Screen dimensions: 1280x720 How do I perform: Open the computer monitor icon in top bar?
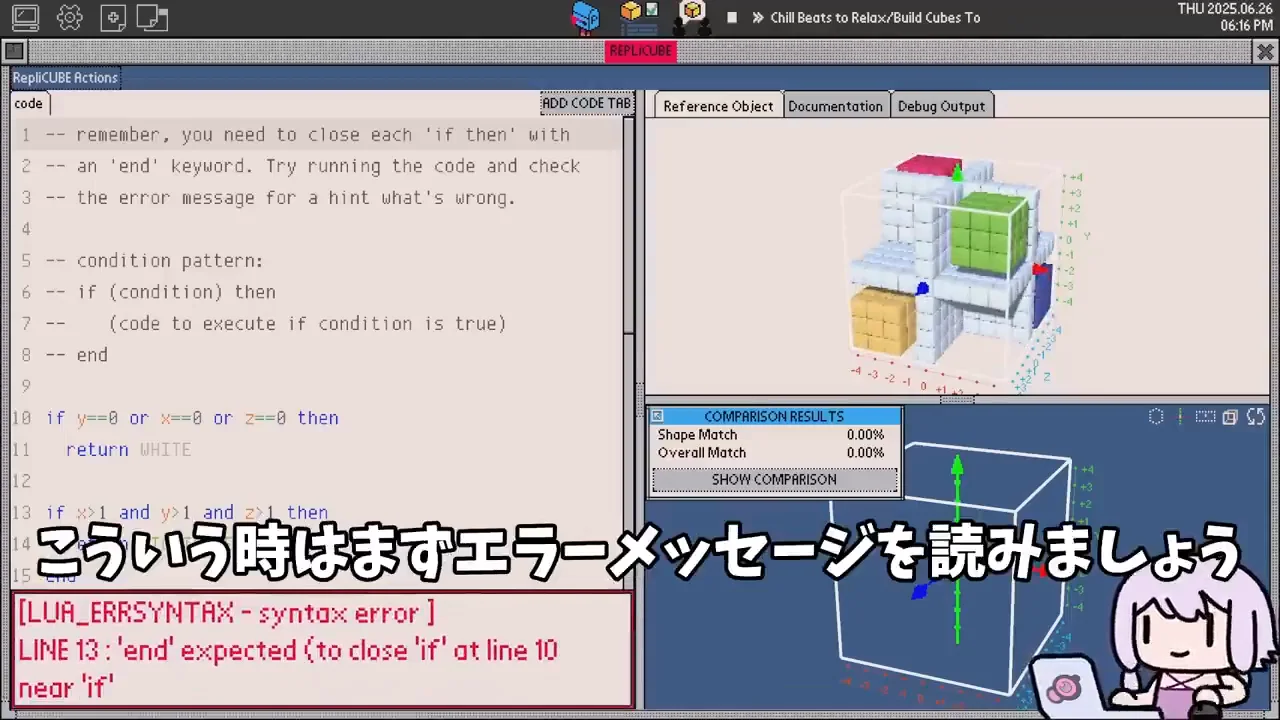[x=25, y=17]
